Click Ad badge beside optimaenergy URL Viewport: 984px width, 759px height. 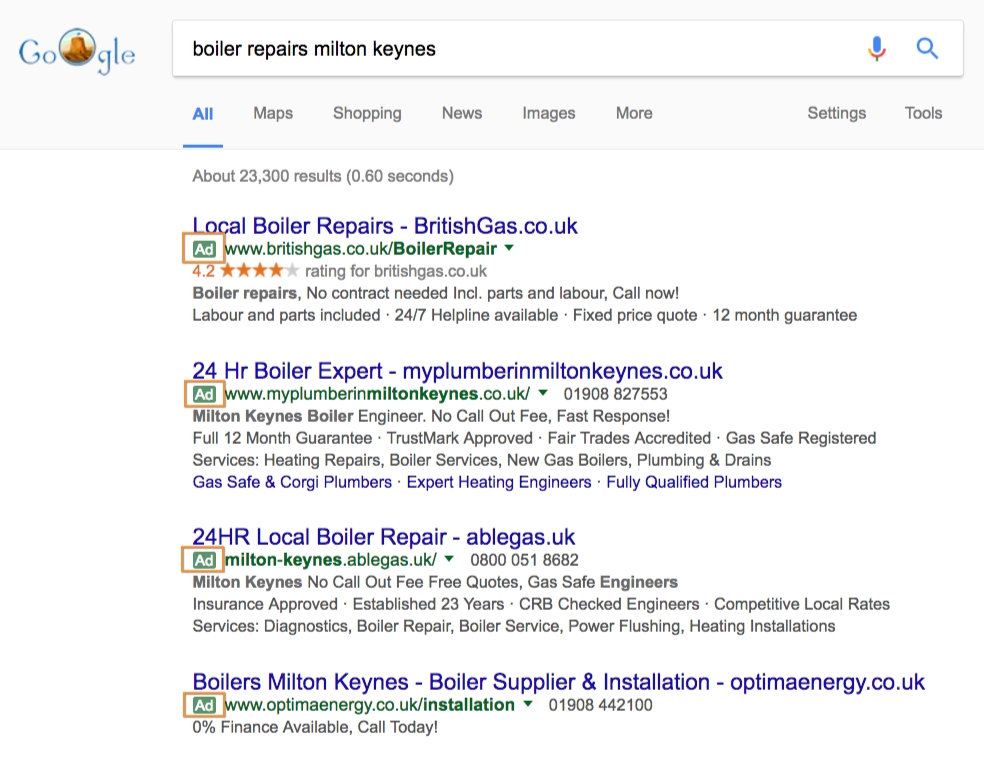click(204, 705)
